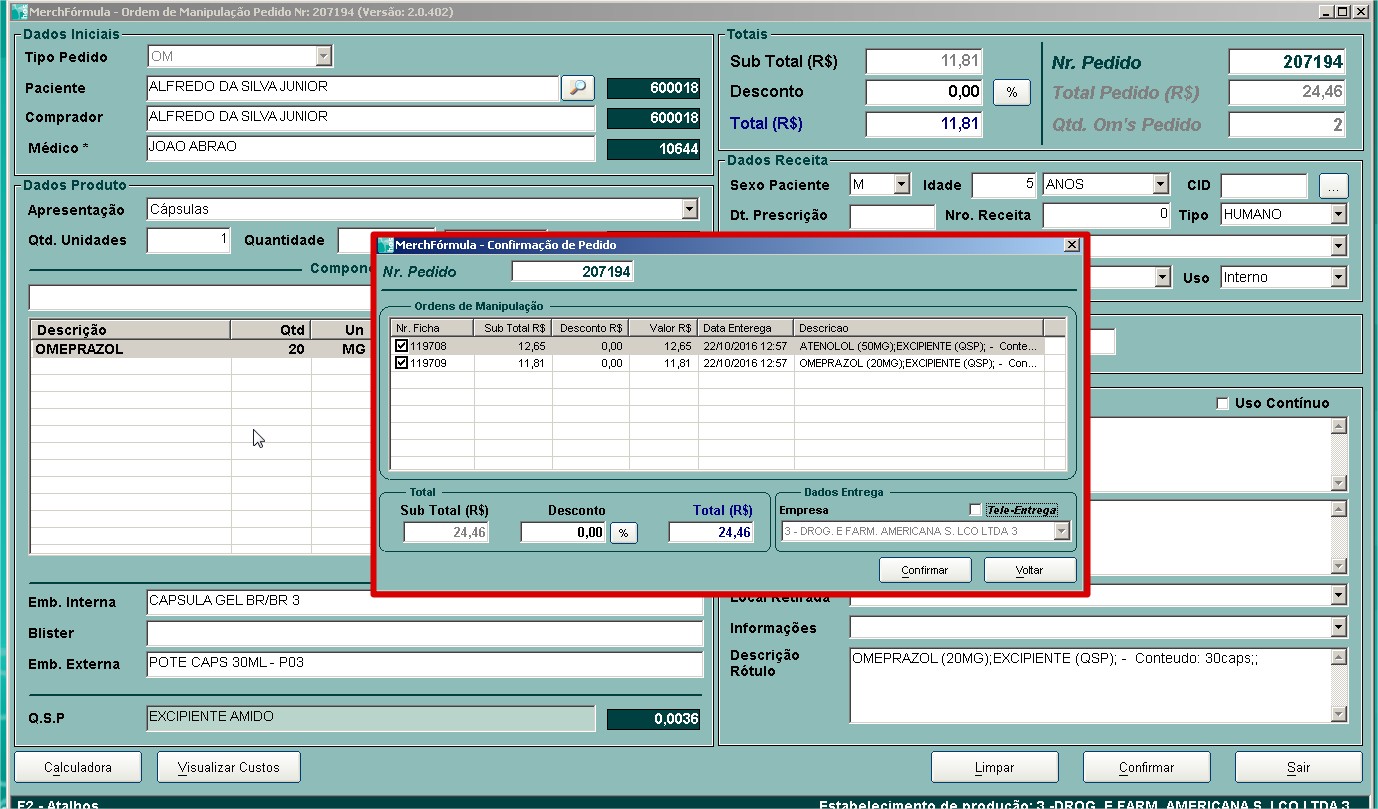Click the percent button beside Desconto in Totais
1378x809 pixels.
[1011, 92]
